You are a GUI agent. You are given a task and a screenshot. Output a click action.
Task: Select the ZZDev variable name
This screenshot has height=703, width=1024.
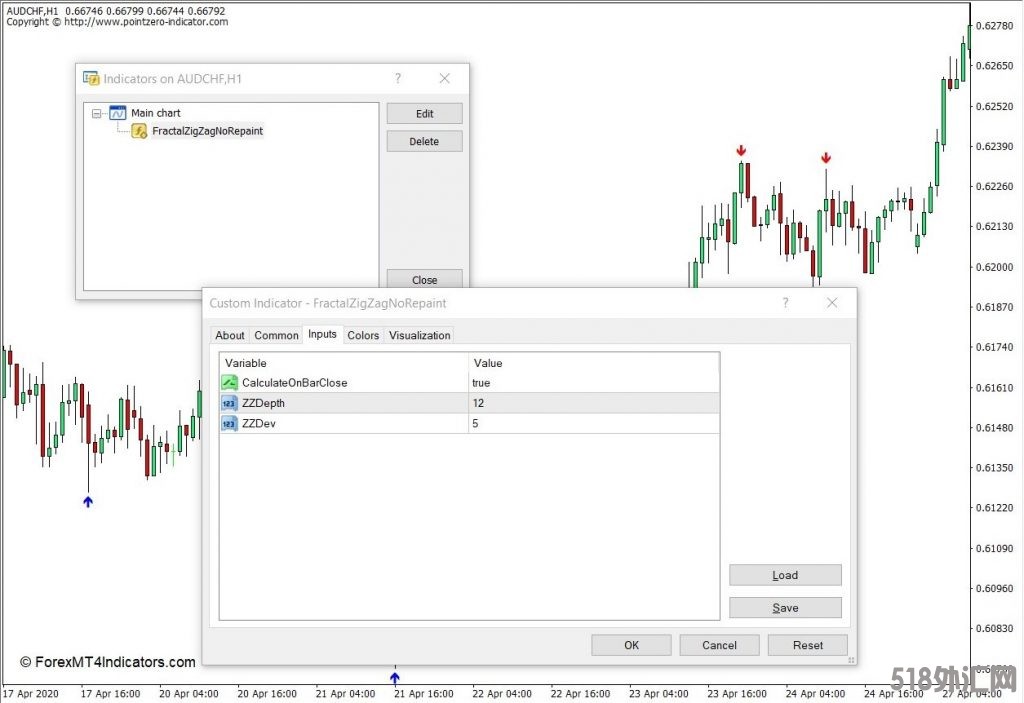[x=259, y=423]
